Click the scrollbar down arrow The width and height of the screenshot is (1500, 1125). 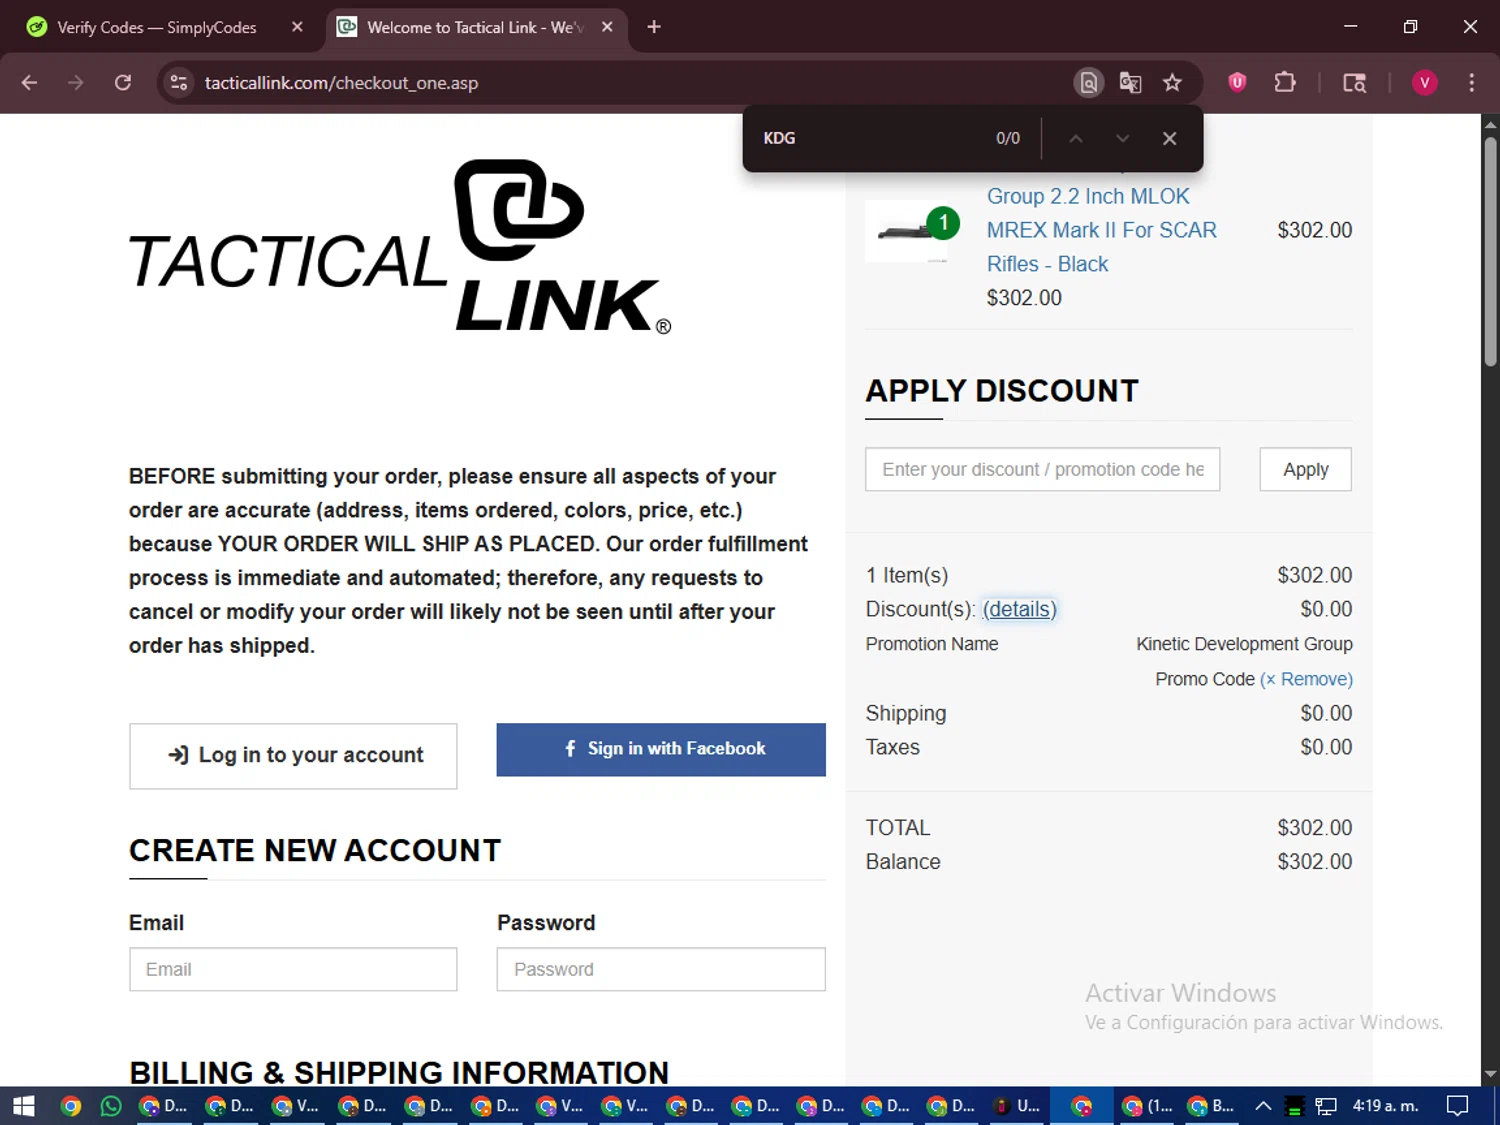1490,1075
